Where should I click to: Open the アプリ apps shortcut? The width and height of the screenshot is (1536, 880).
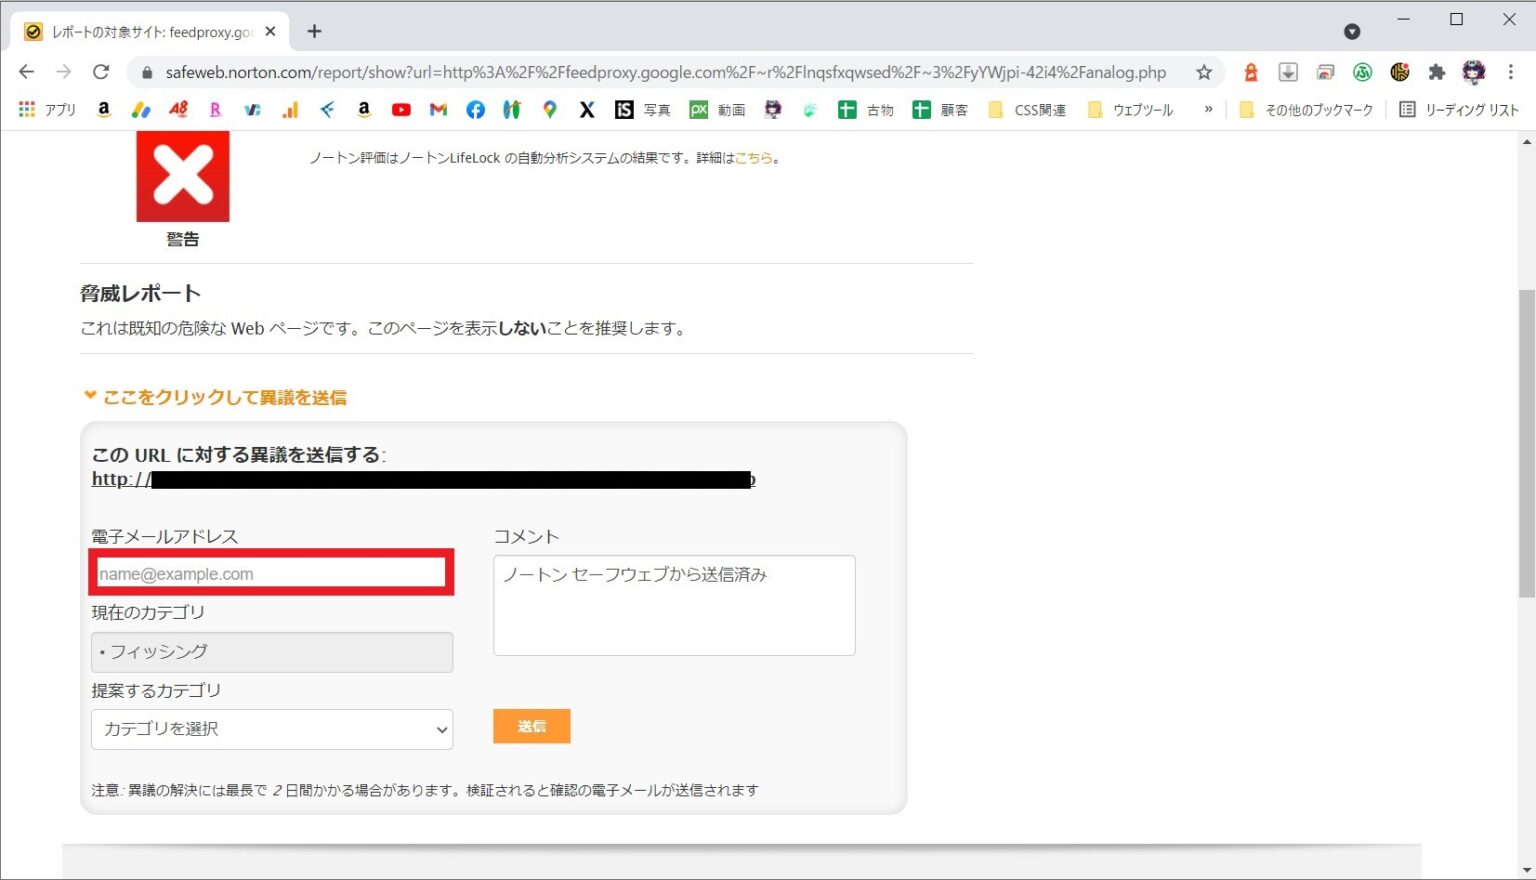pos(48,110)
